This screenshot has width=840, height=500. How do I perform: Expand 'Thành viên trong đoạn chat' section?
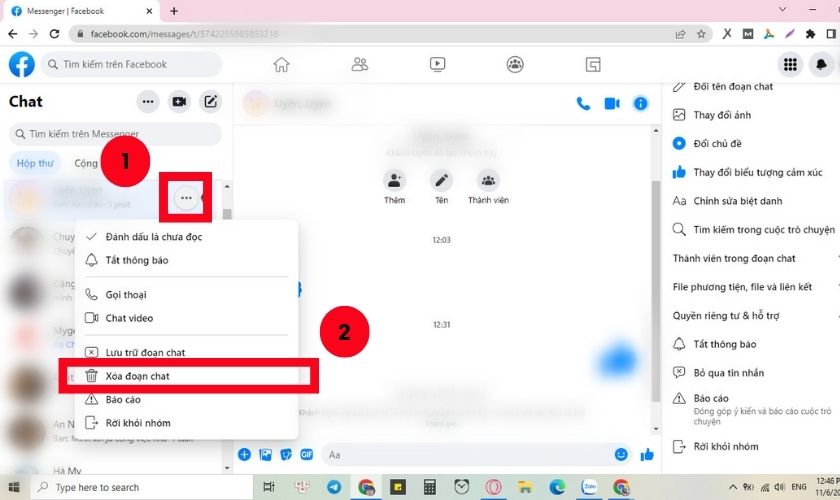pyautogui.click(x=734, y=258)
